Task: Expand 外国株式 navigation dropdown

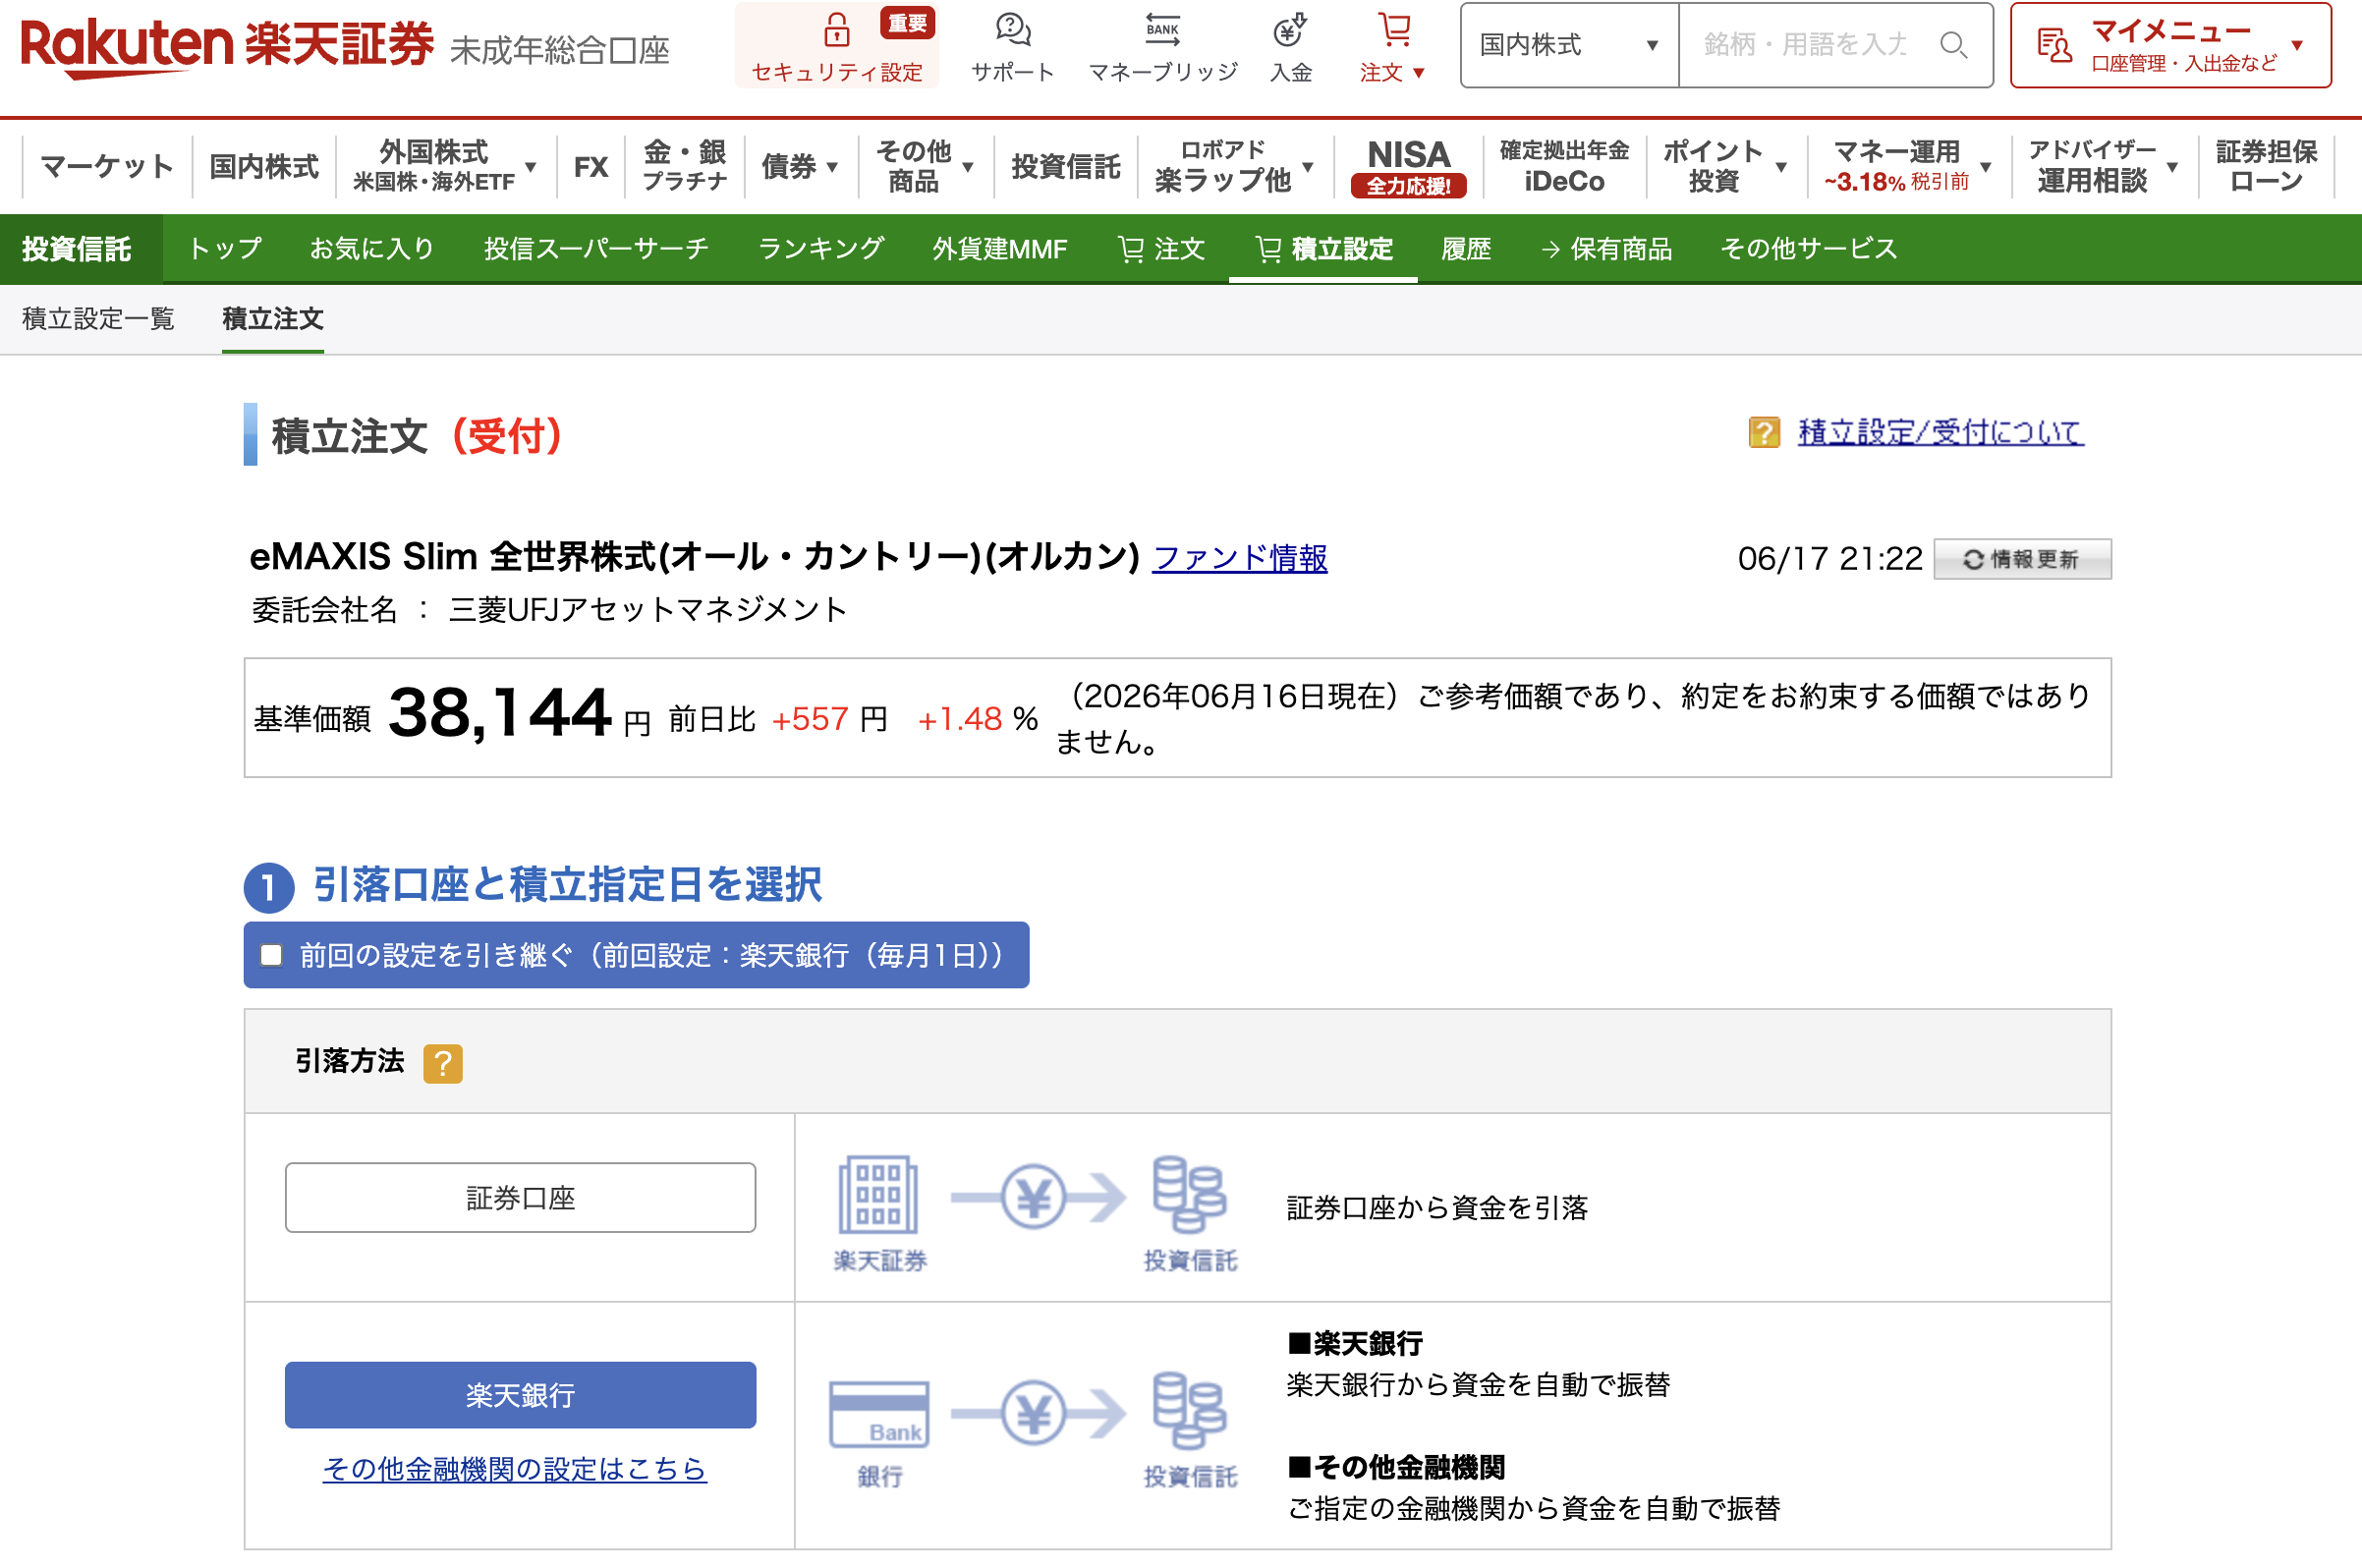Action: click(x=530, y=167)
